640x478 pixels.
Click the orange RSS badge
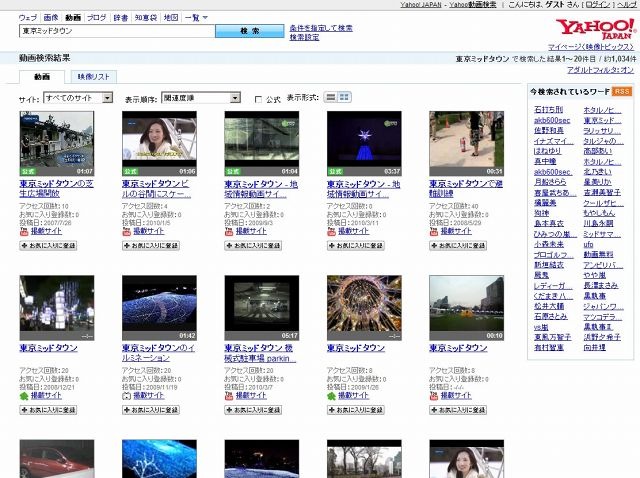click(x=622, y=91)
